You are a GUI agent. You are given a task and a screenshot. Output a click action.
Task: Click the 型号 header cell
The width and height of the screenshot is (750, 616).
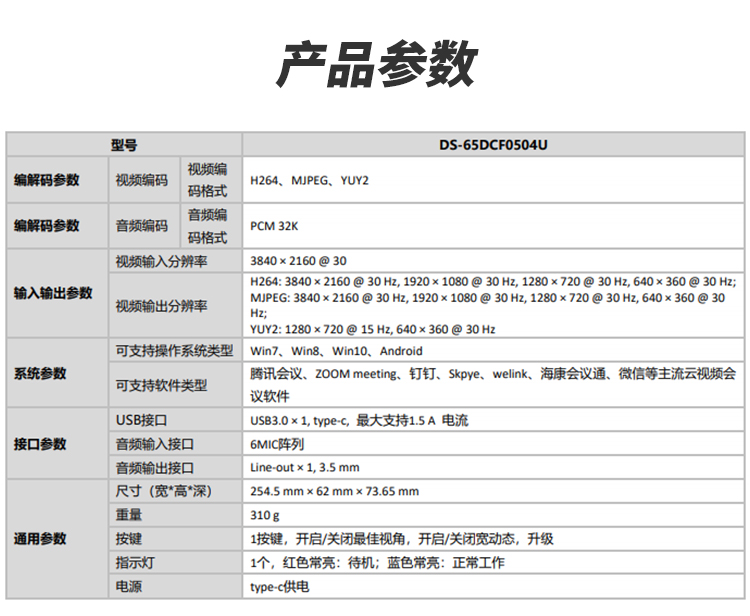124,145
